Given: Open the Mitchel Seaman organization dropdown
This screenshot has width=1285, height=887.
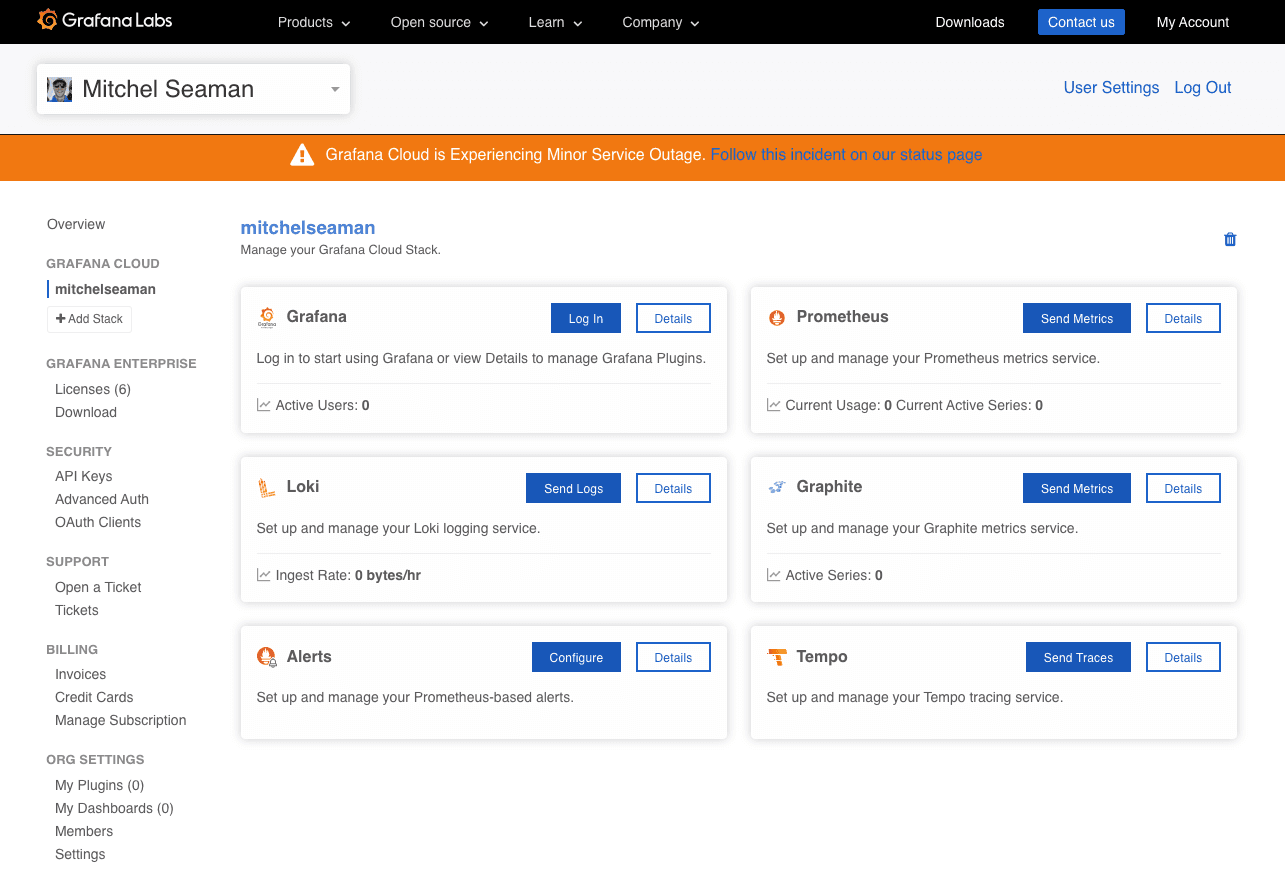Looking at the screenshot, I should tap(194, 89).
